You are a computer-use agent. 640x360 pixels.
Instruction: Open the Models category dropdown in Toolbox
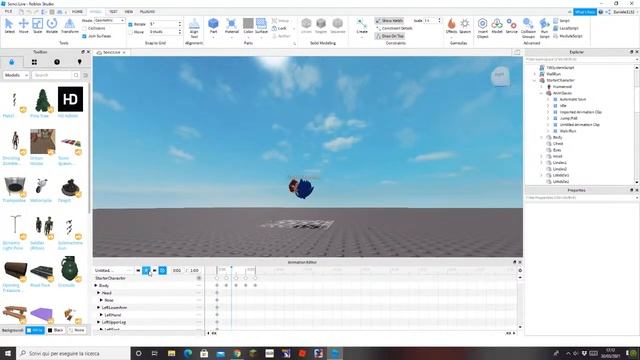[16, 75]
